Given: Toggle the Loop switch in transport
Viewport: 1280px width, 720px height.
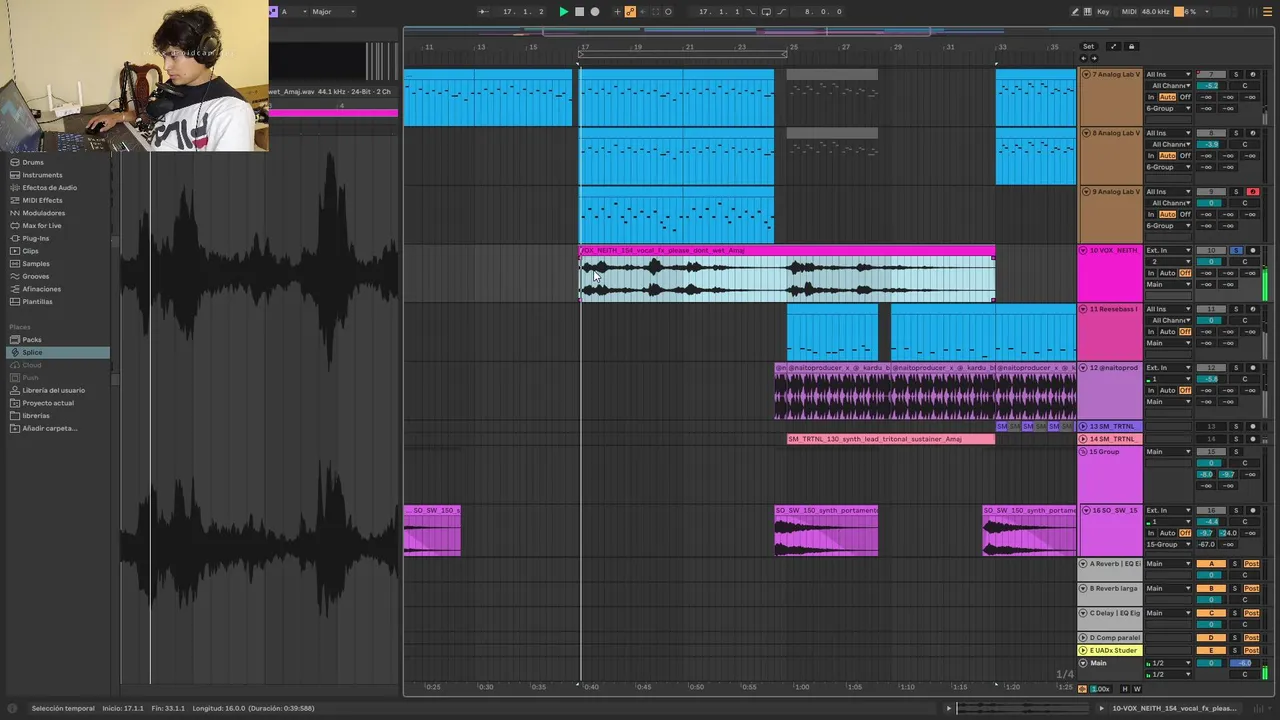Looking at the screenshot, I should [x=766, y=12].
